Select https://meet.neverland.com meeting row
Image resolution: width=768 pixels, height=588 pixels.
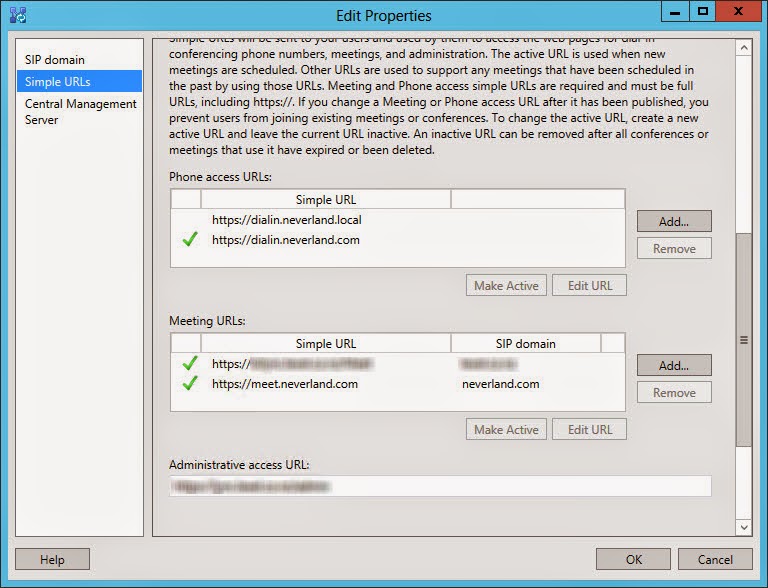coord(285,384)
